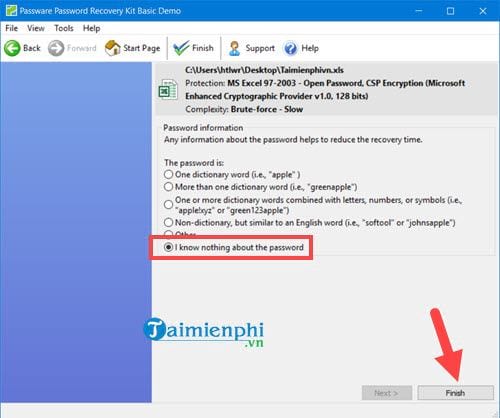Open the Help menu
The width and height of the screenshot is (500, 418).
(x=91, y=28)
